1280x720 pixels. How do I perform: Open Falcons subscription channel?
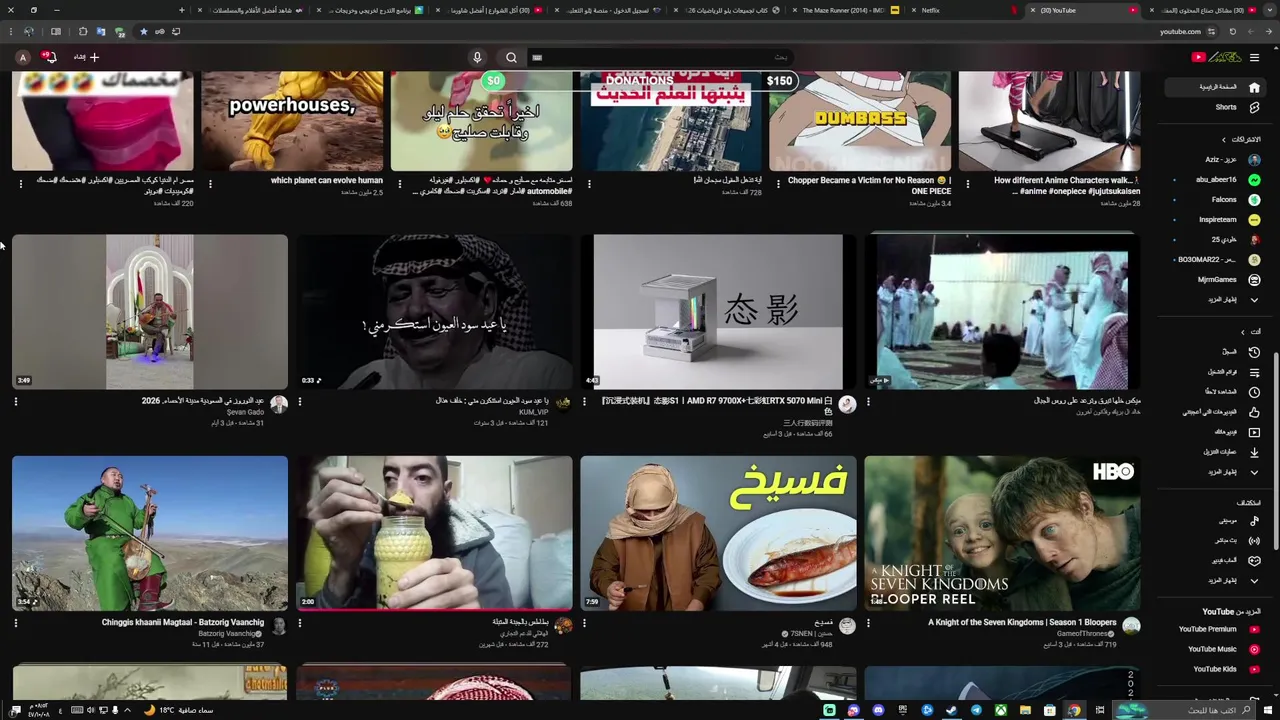tap(1234, 200)
